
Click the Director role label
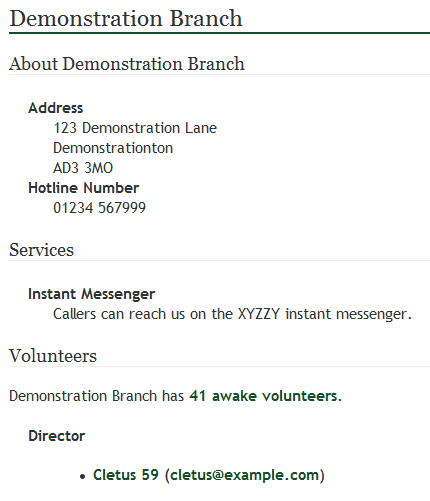[57, 436]
